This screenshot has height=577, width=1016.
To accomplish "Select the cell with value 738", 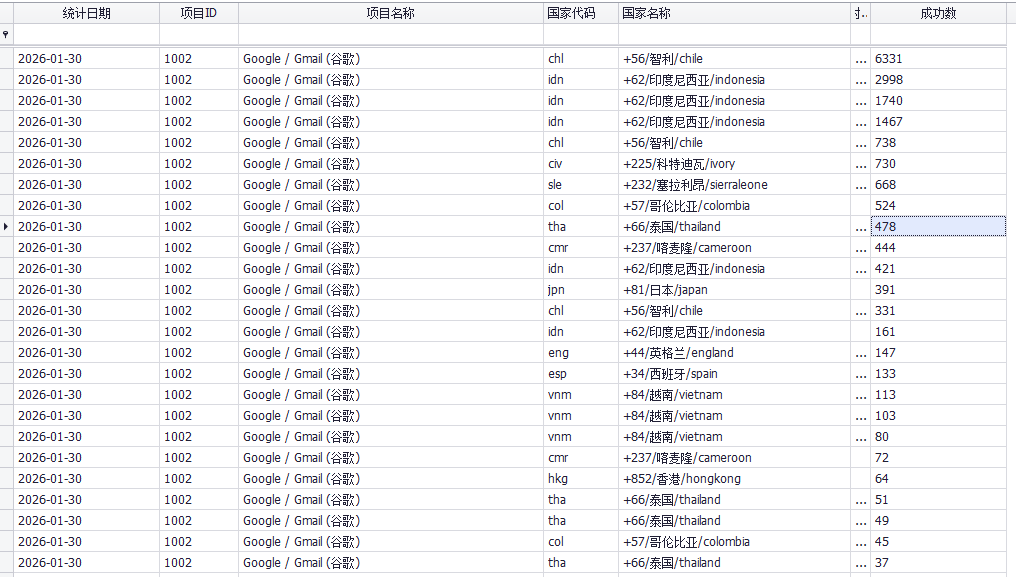I will tap(938, 143).
